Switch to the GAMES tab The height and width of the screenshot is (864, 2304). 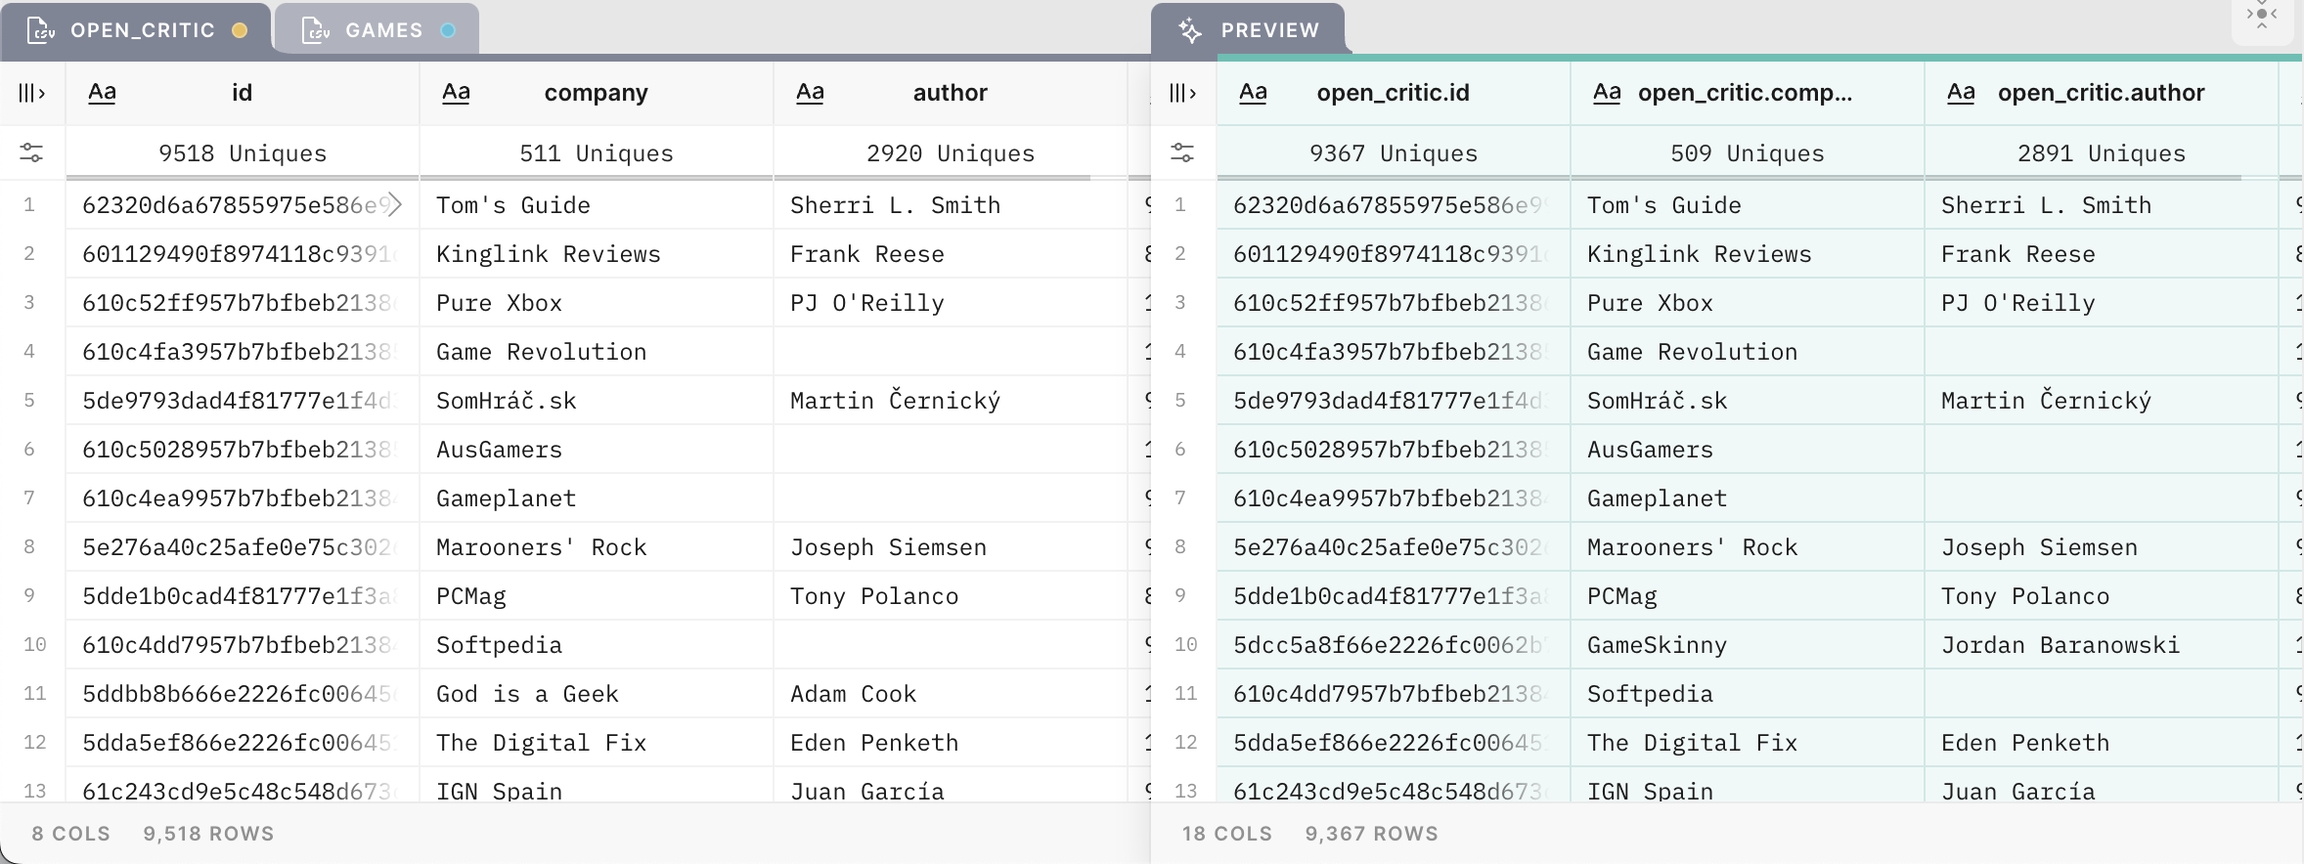tap(383, 30)
